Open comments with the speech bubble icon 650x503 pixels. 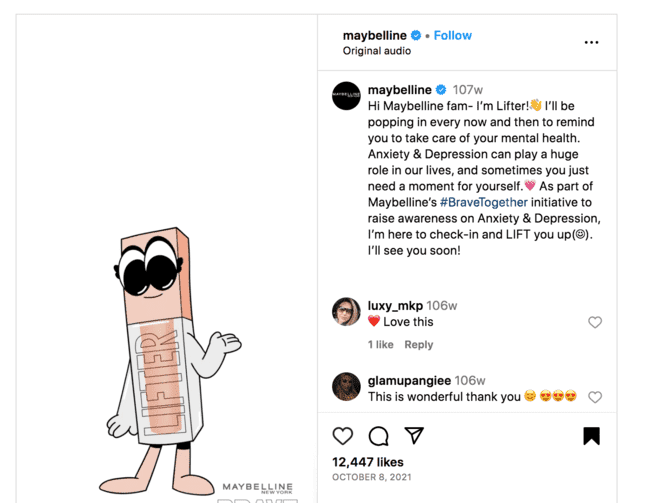[x=378, y=436]
